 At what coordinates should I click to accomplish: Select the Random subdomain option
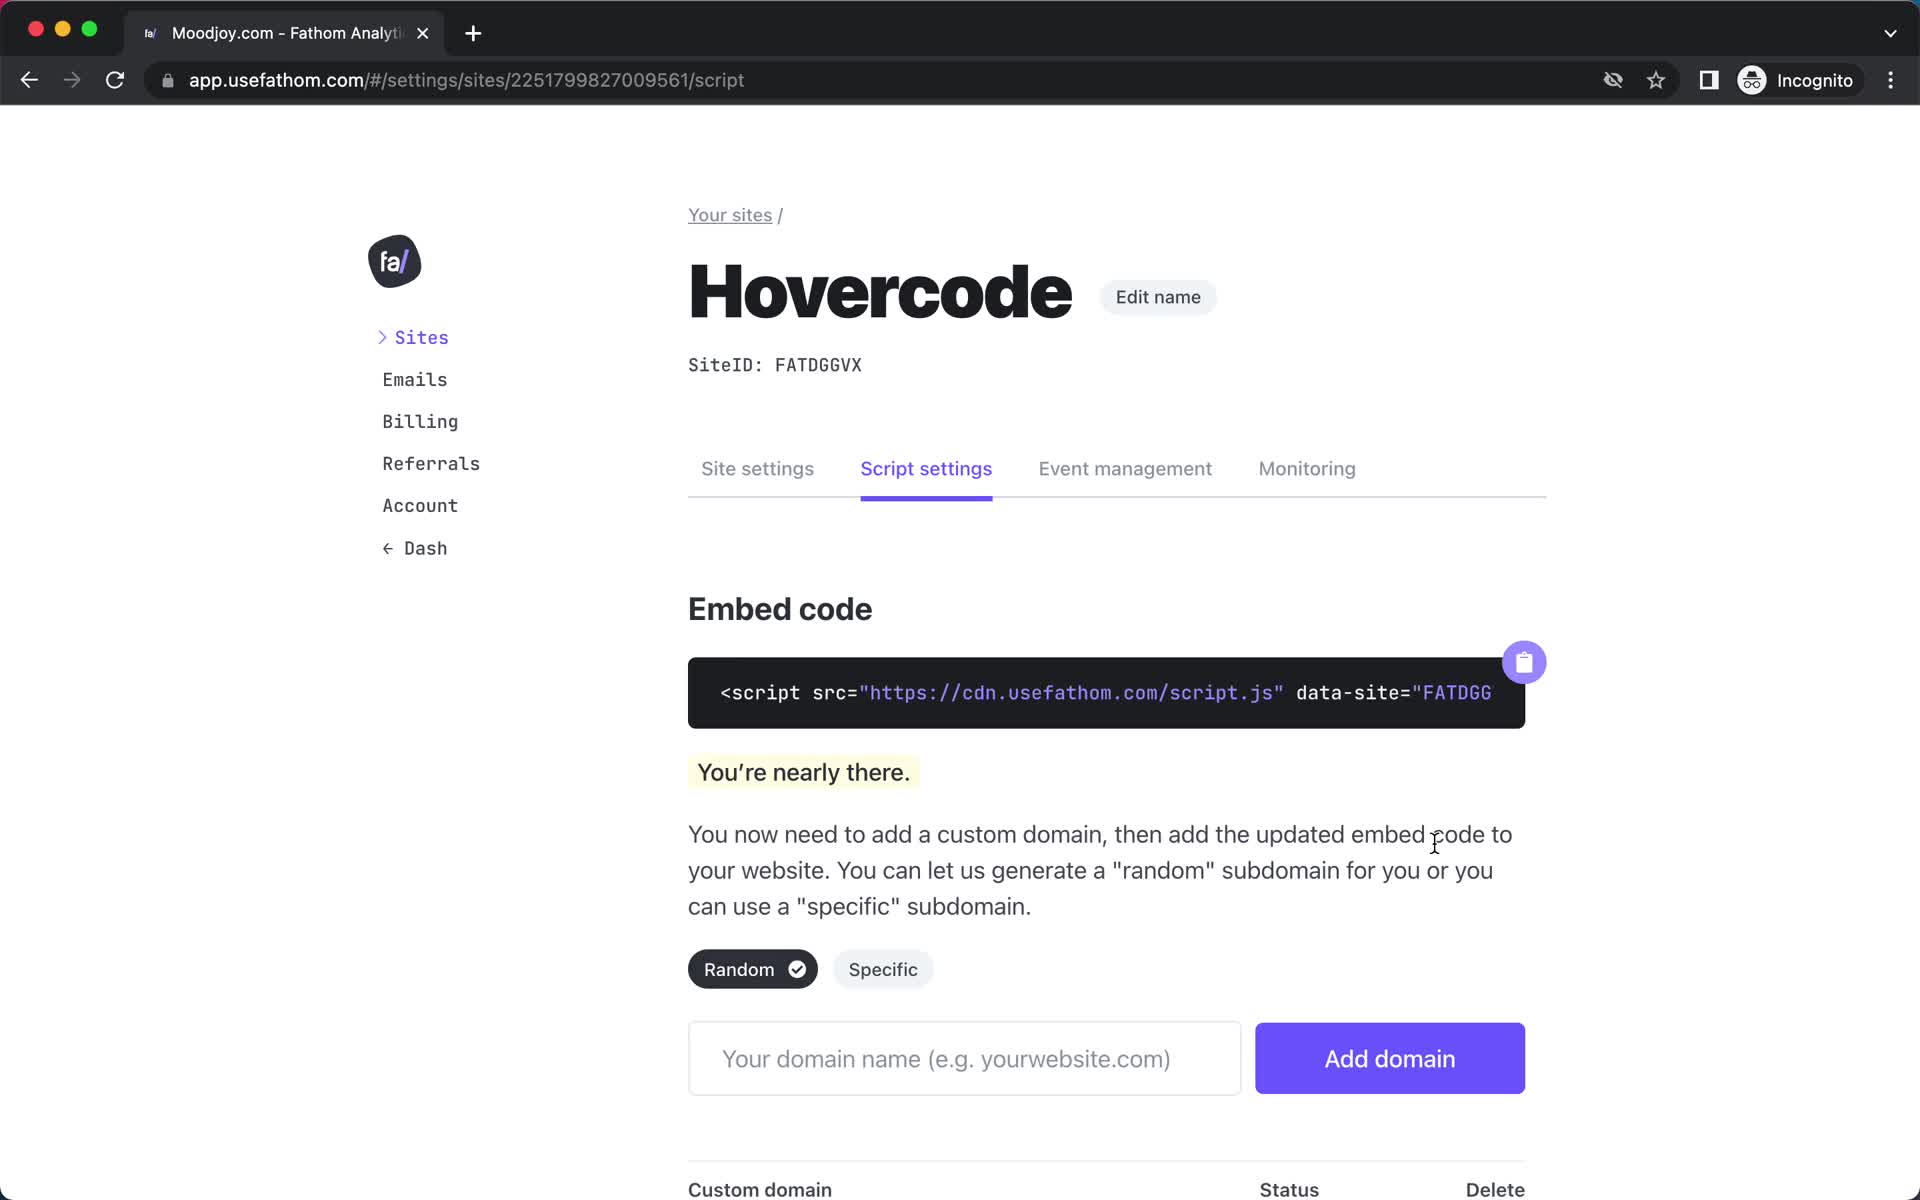[x=752, y=968]
